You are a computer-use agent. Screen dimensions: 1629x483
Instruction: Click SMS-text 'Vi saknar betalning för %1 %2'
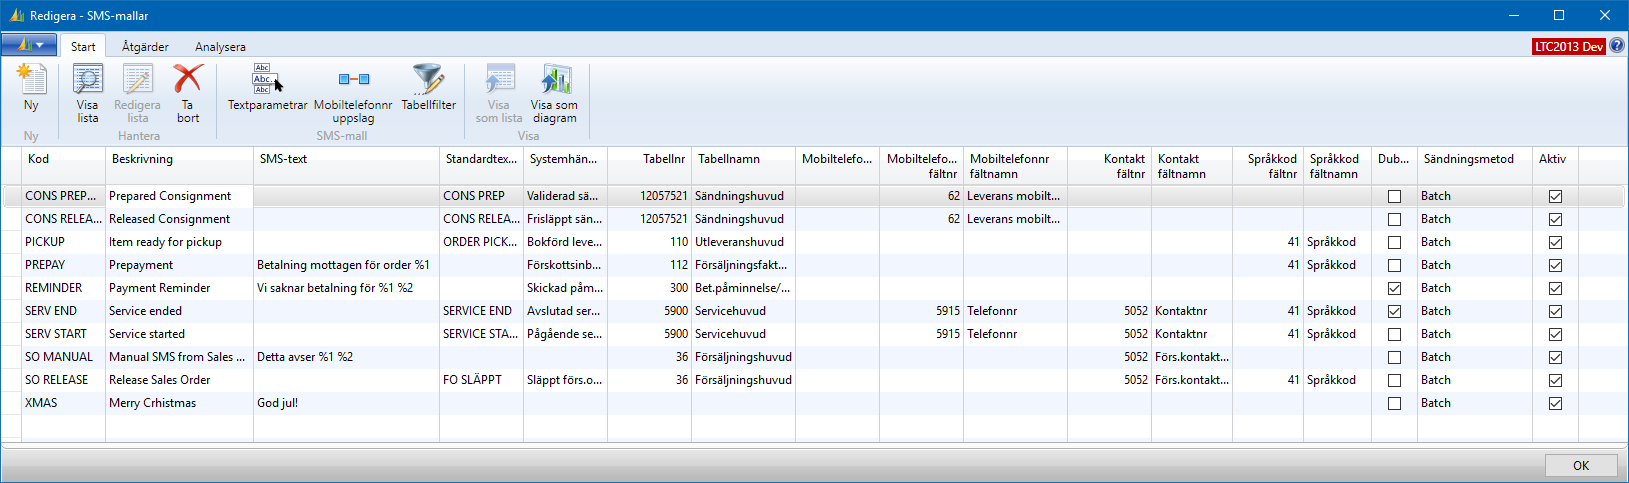pyautogui.click(x=346, y=288)
